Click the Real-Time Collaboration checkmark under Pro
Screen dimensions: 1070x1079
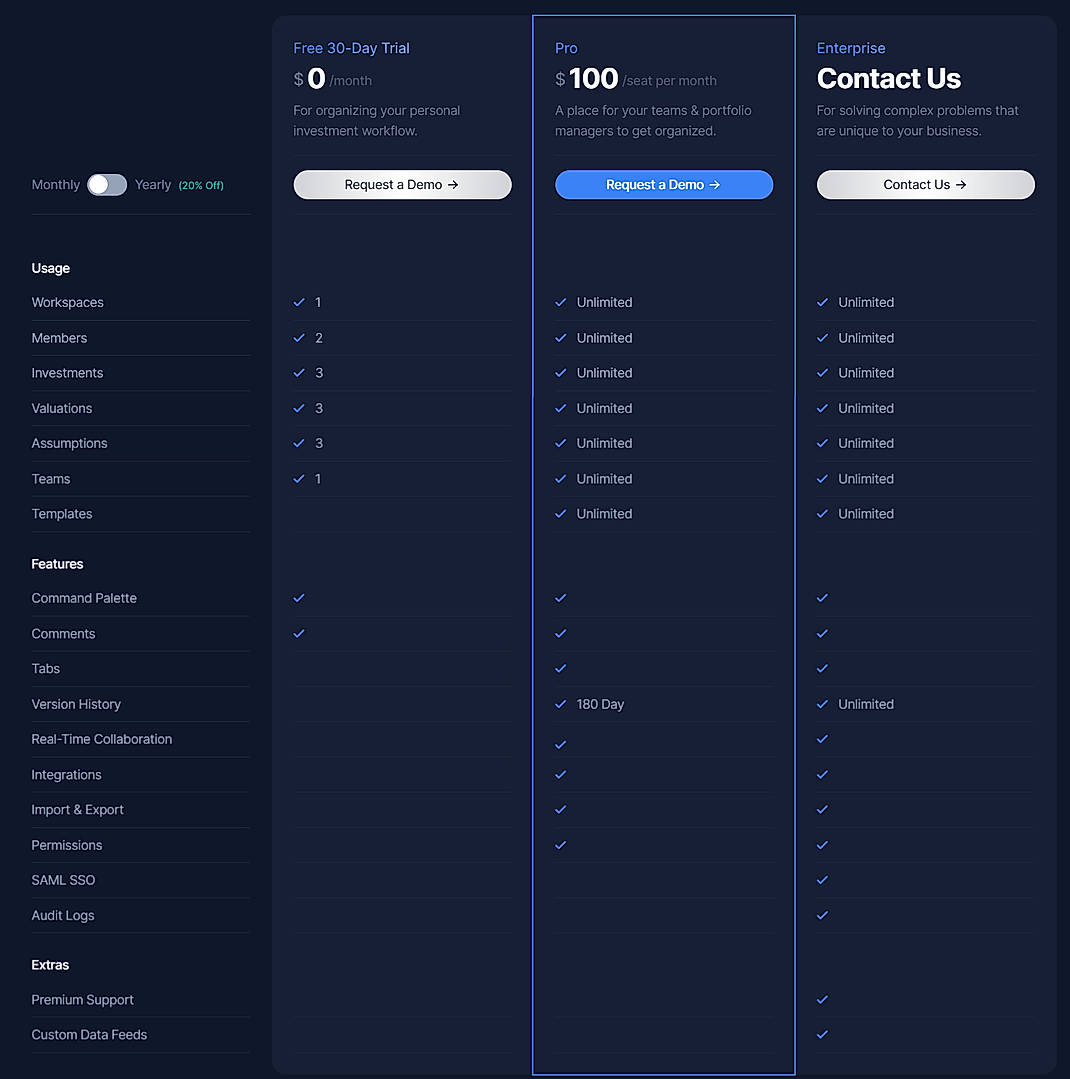[561, 739]
